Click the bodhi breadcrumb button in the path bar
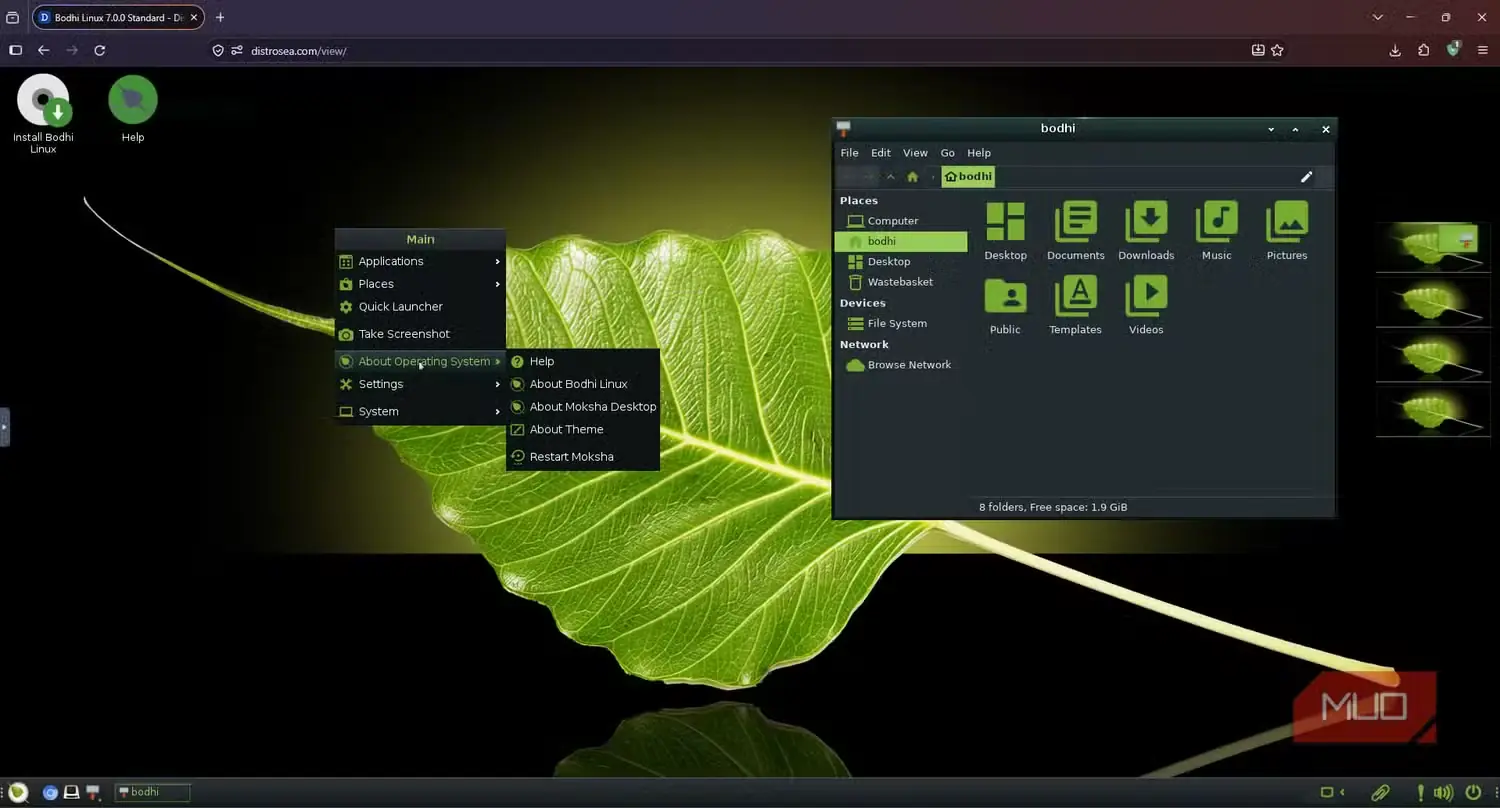The width and height of the screenshot is (1500, 808). (968, 177)
